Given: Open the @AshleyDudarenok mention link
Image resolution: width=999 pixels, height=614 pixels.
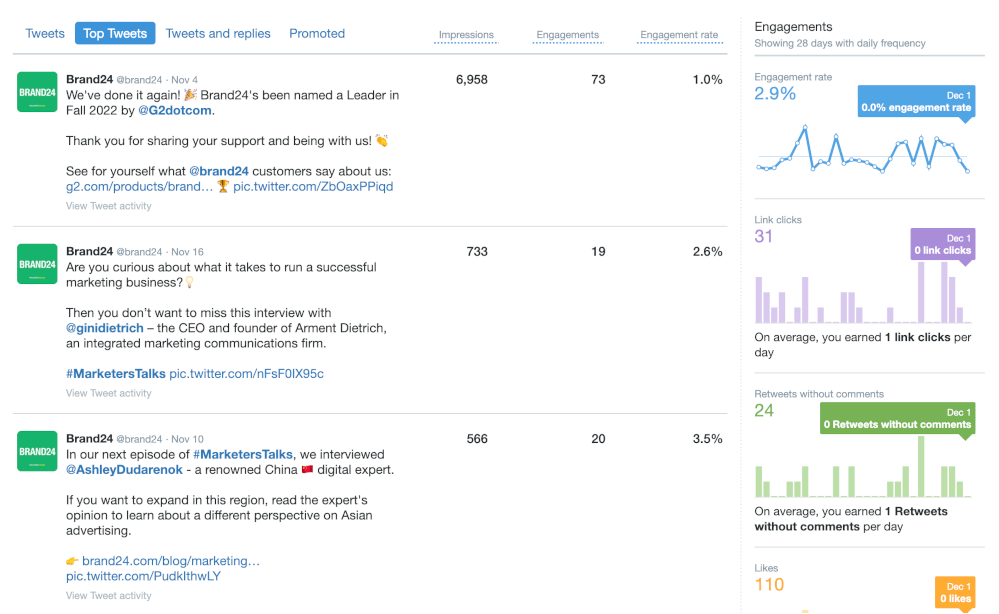Looking at the screenshot, I should pyautogui.click(x=124, y=469).
